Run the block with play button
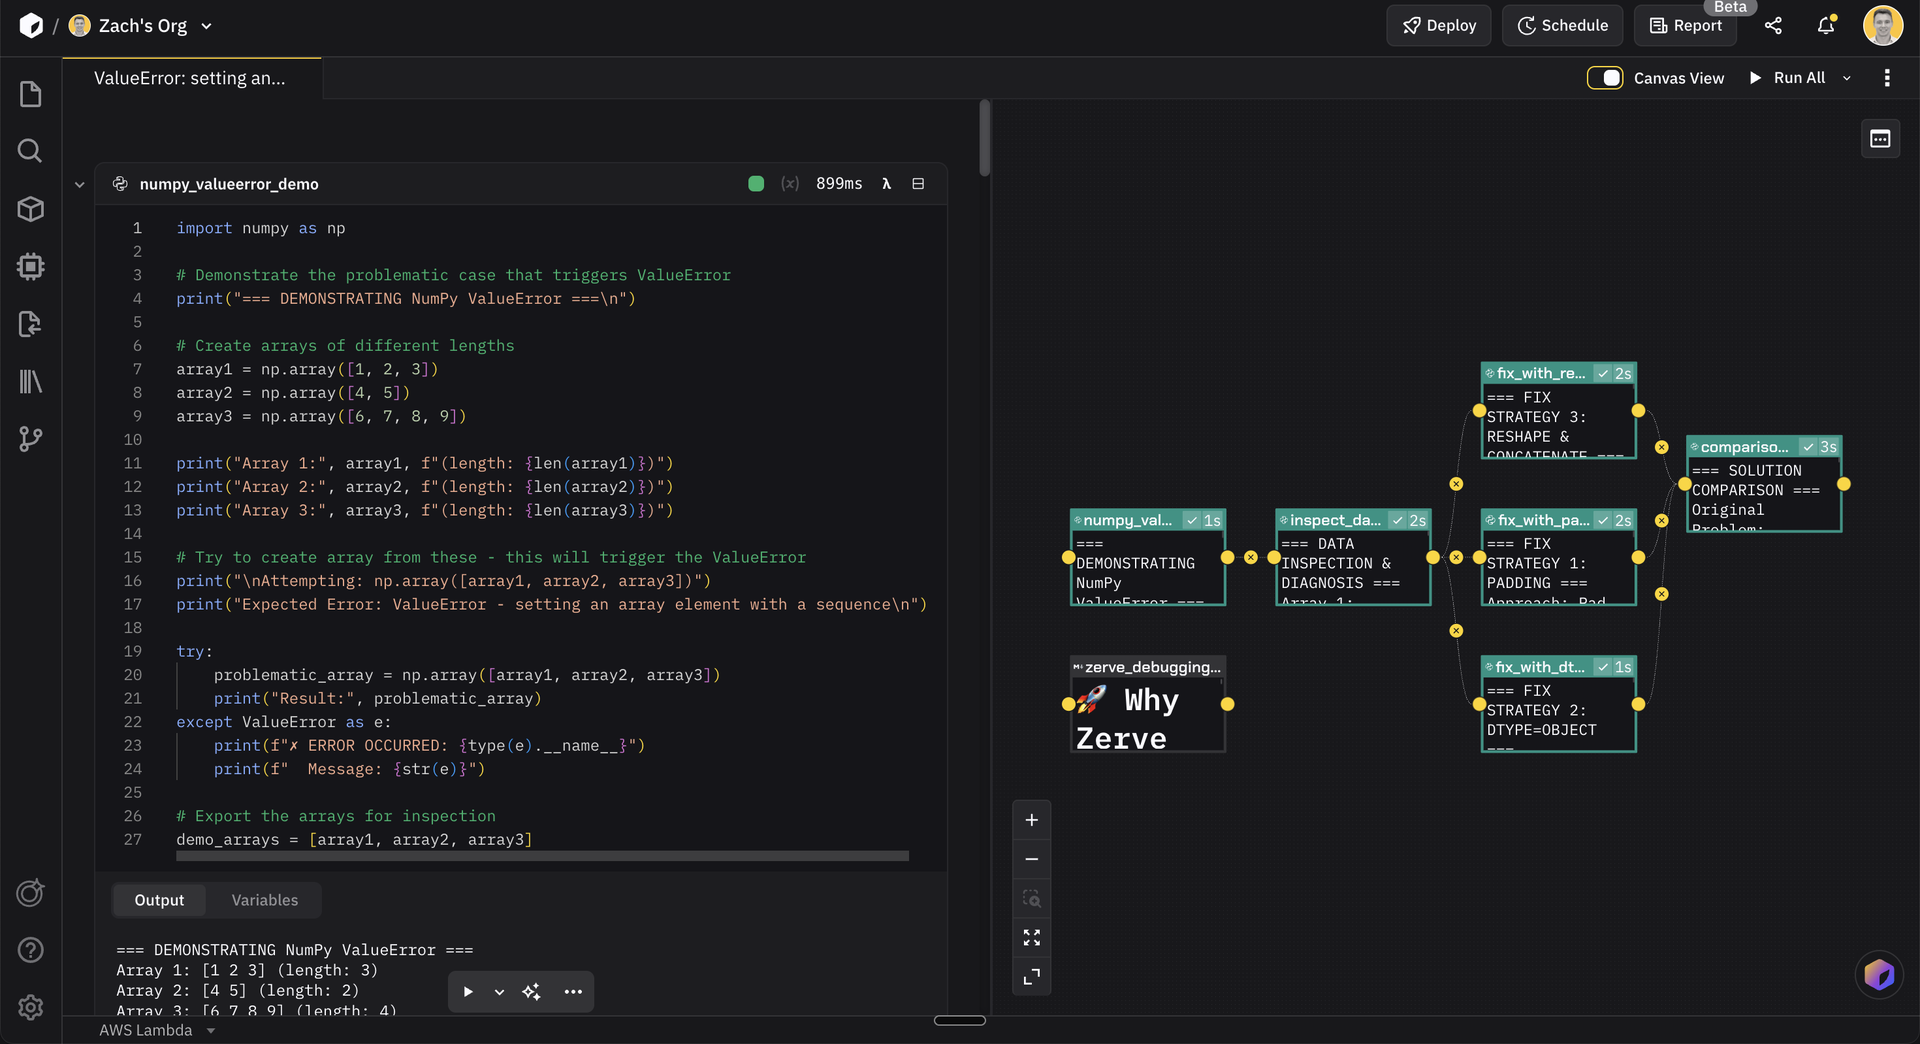The image size is (1920, 1044). 468,992
